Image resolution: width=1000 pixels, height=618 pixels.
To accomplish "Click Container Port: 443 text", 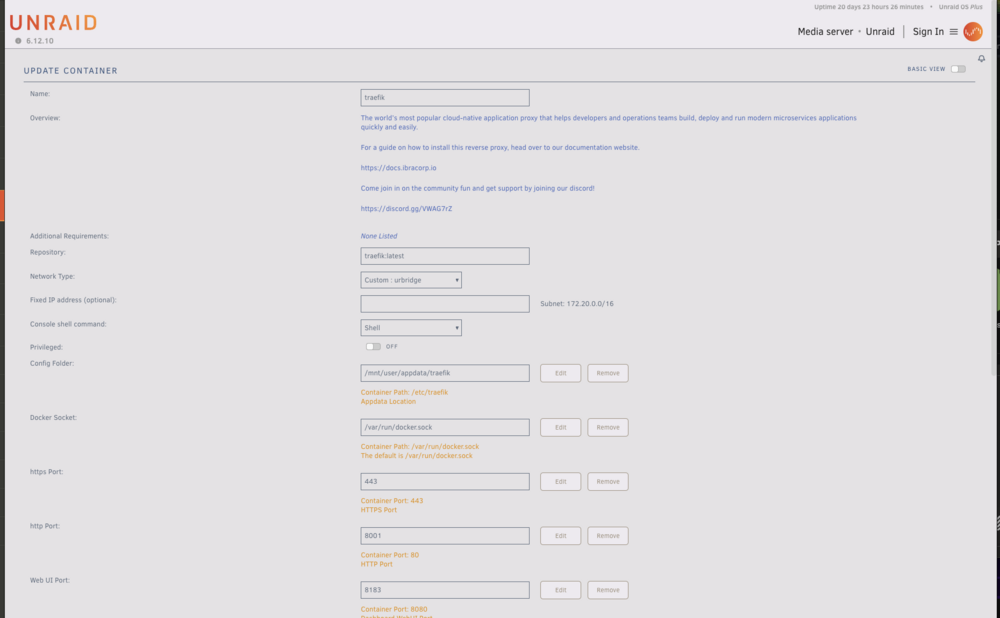I will click(x=392, y=501).
